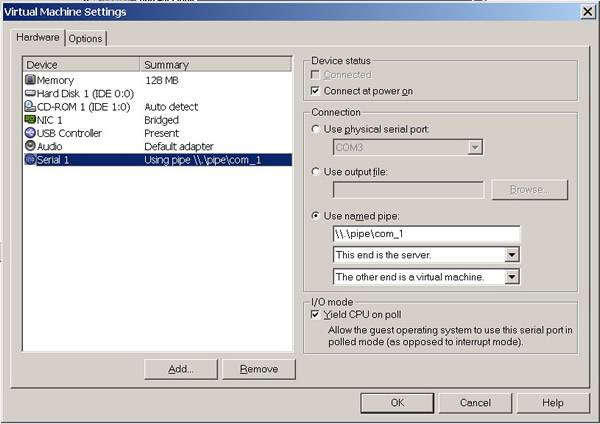Select the Audio device icon
600x424 pixels.
coord(30,146)
